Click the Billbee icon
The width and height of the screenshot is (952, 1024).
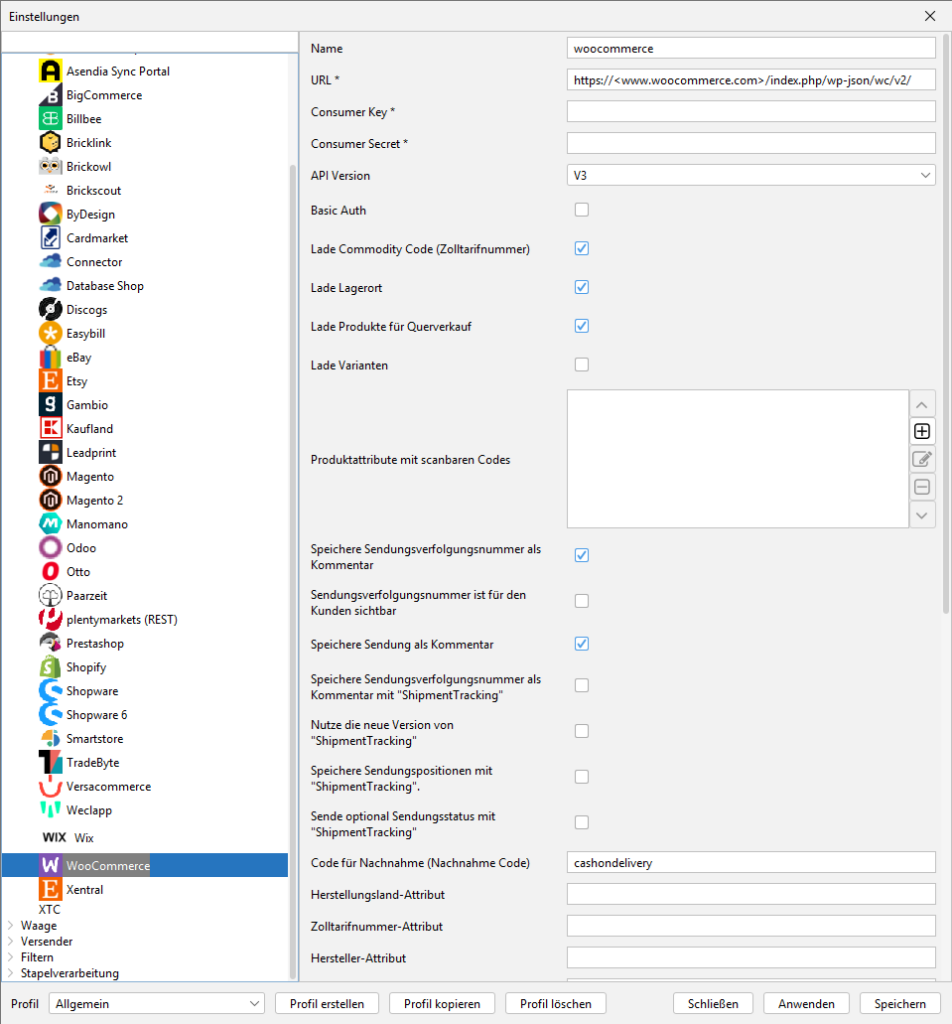(x=51, y=119)
